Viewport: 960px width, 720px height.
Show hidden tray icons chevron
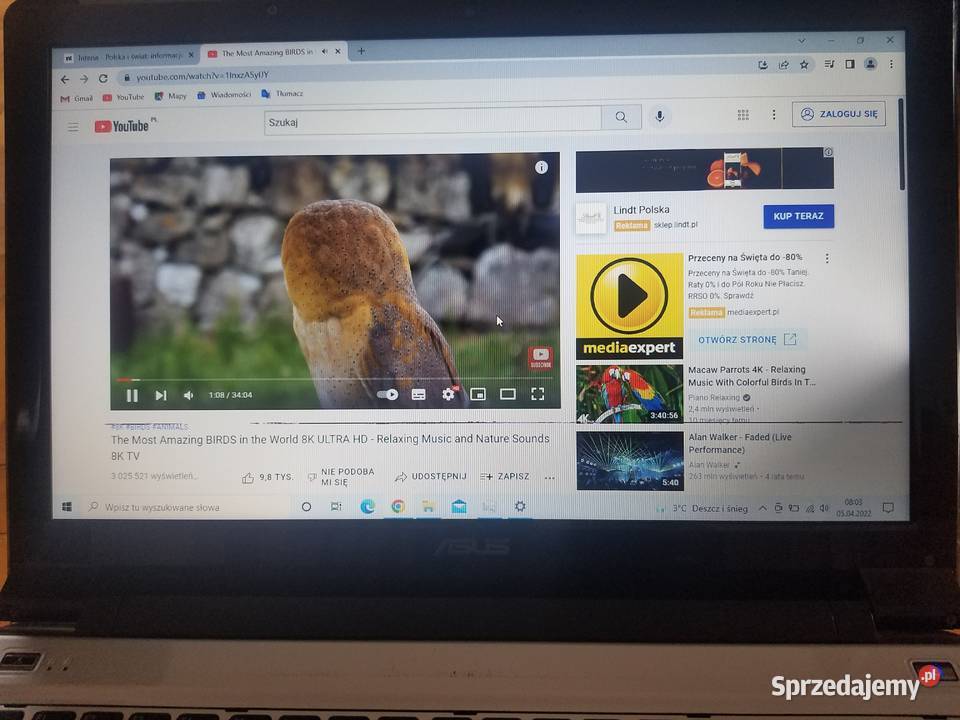tap(762, 508)
